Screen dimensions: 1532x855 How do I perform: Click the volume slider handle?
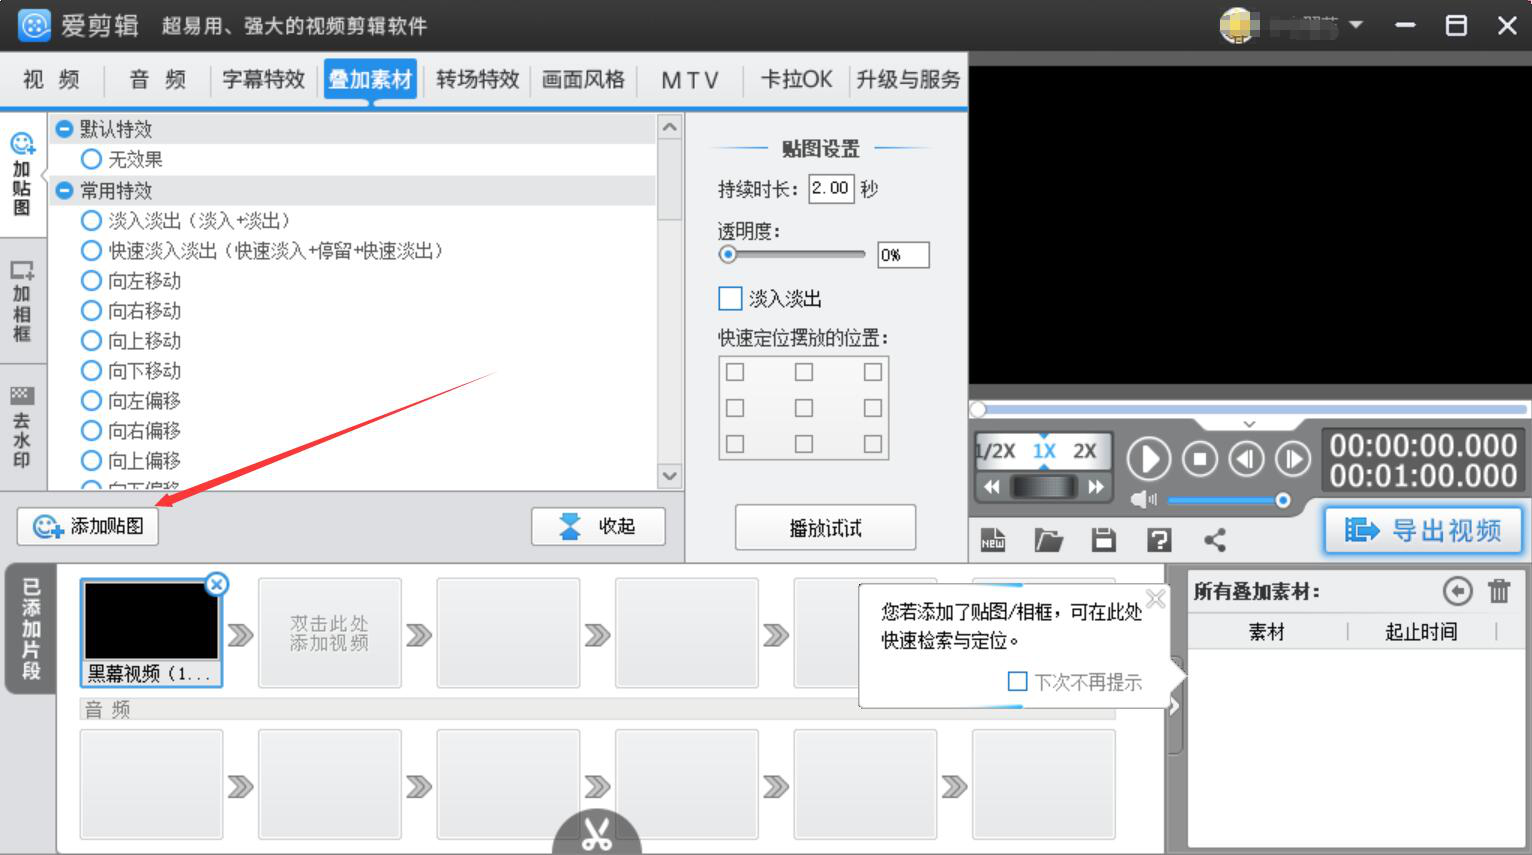pyautogui.click(x=1282, y=499)
